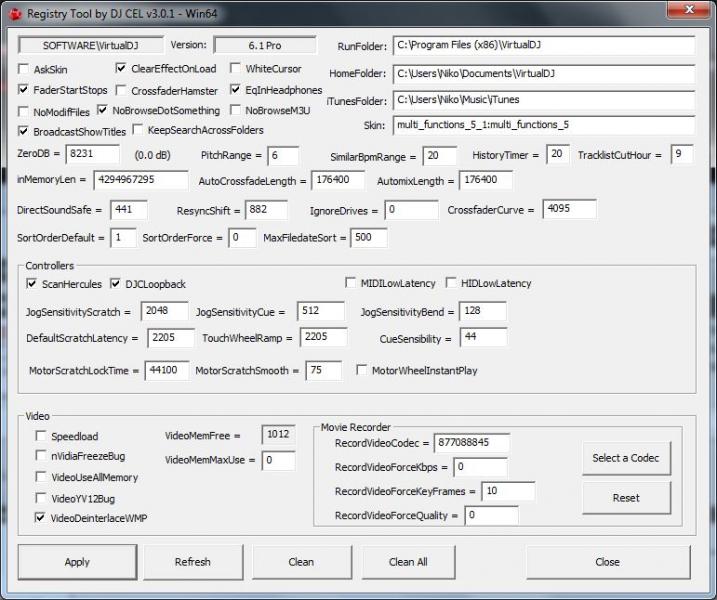Toggle EqInHeadphones checkbox
The height and width of the screenshot is (600, 717).
click(x=235, y=89)
